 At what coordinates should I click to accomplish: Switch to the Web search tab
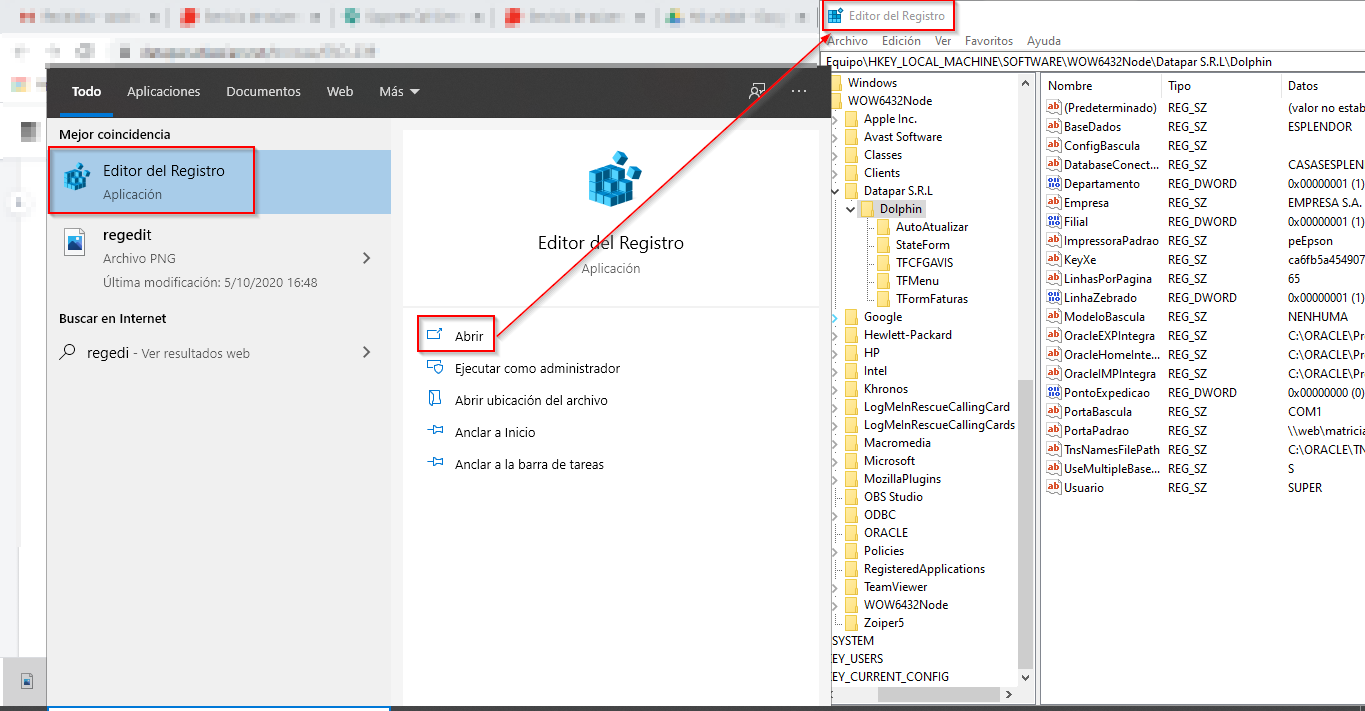click(x=340, y=91)
